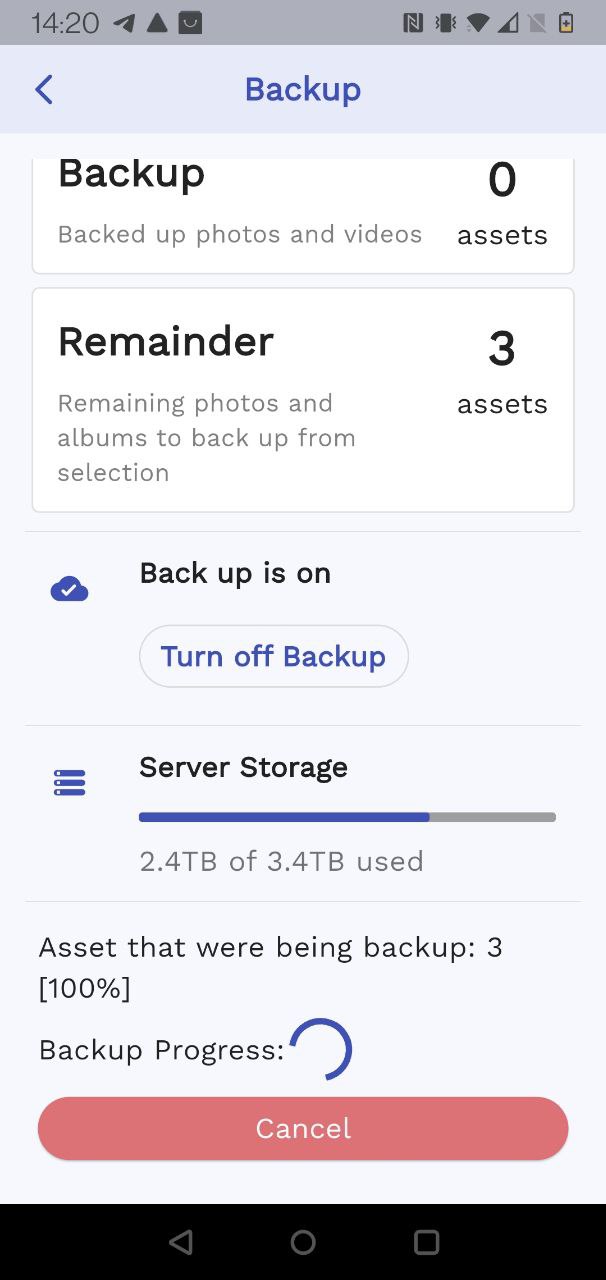Tap the spinning Backup Progress indicator
Screen dimensions: 606x1280
click(322, 1048)
